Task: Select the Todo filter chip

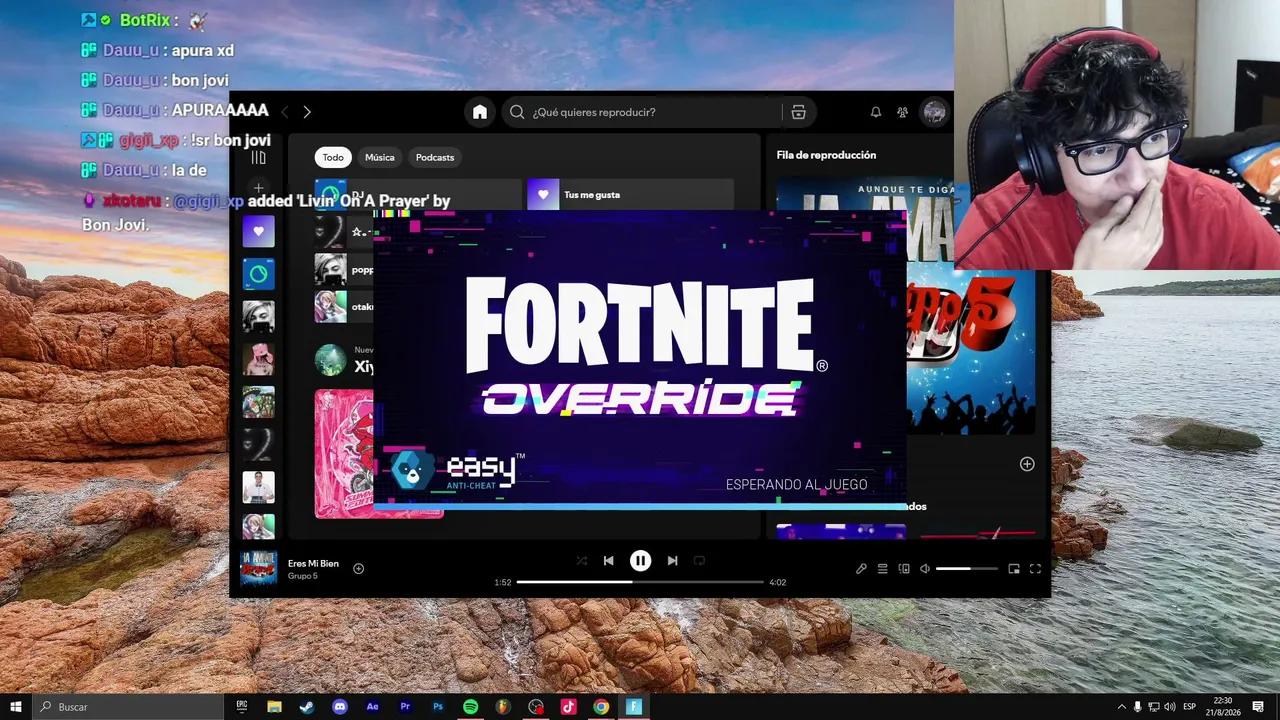Action: pos(333,157)
